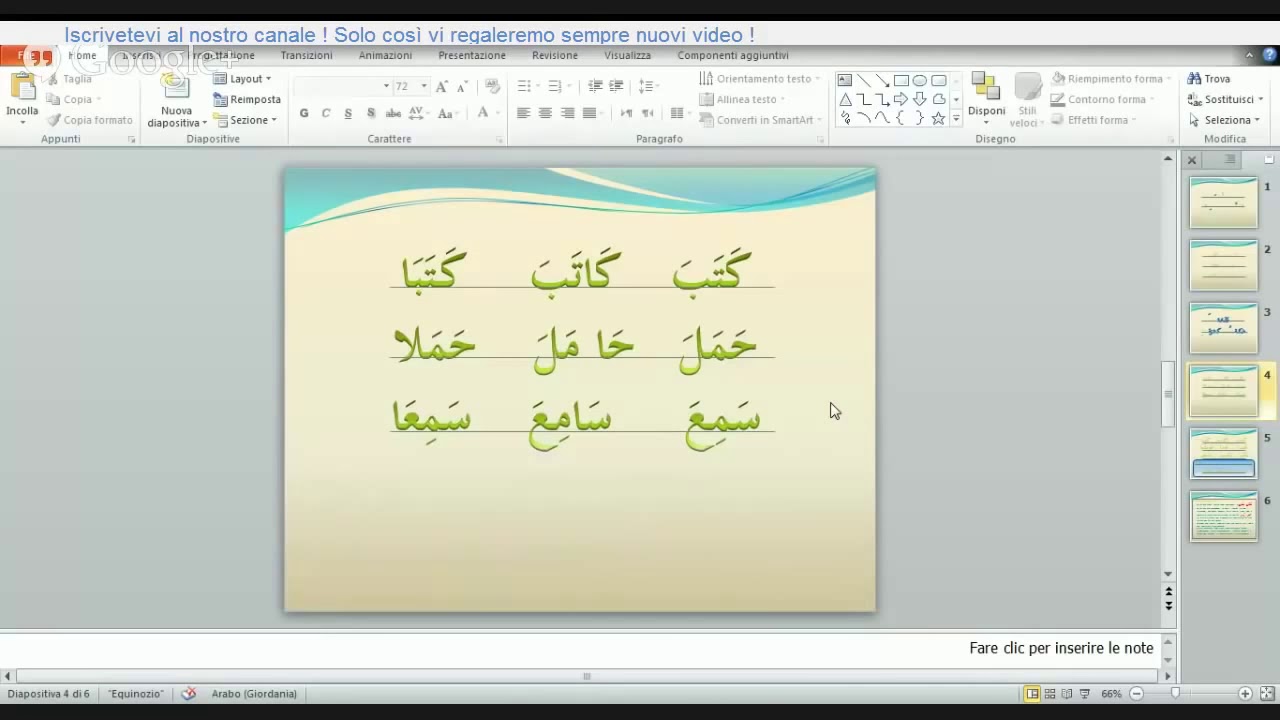
Task: Decrease list indent level
Action: click(x=595, y=86)
